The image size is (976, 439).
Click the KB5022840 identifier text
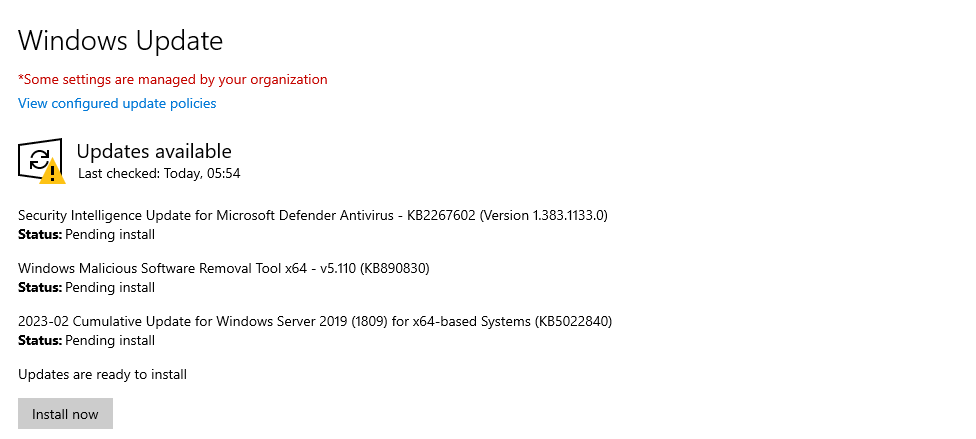click(569, 321)
